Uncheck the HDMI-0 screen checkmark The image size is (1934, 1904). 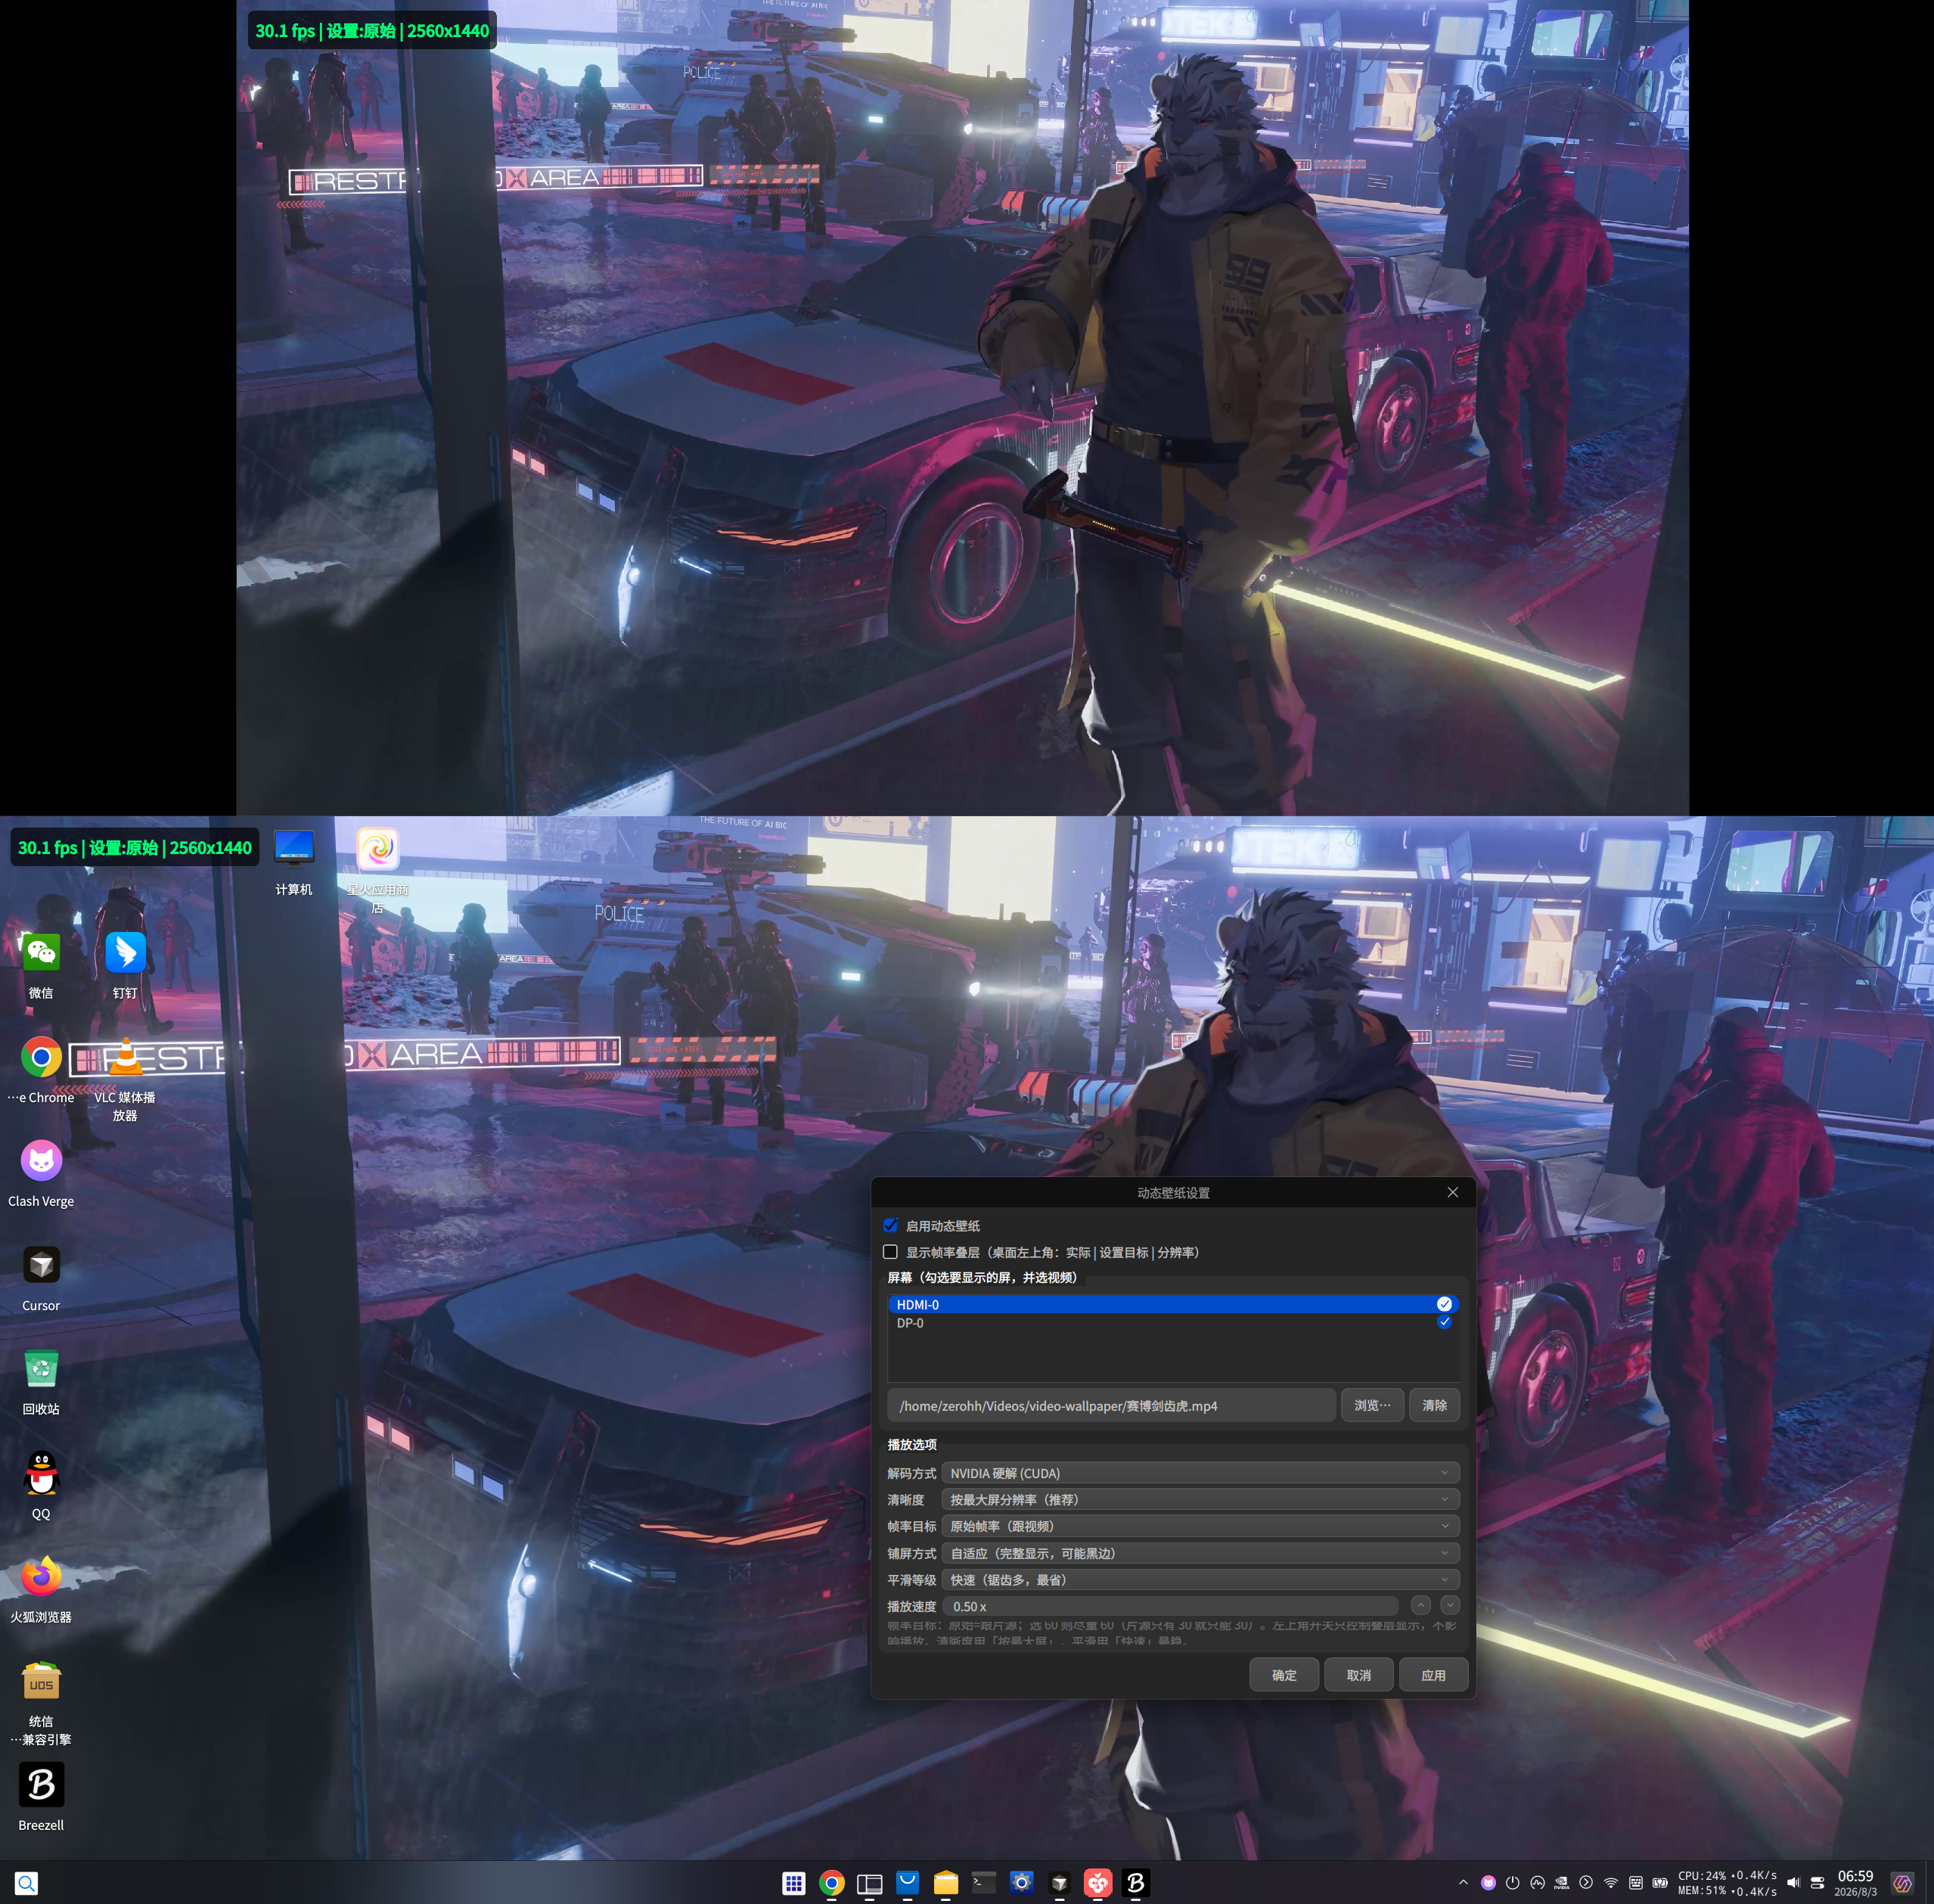pos(1444,1304)
